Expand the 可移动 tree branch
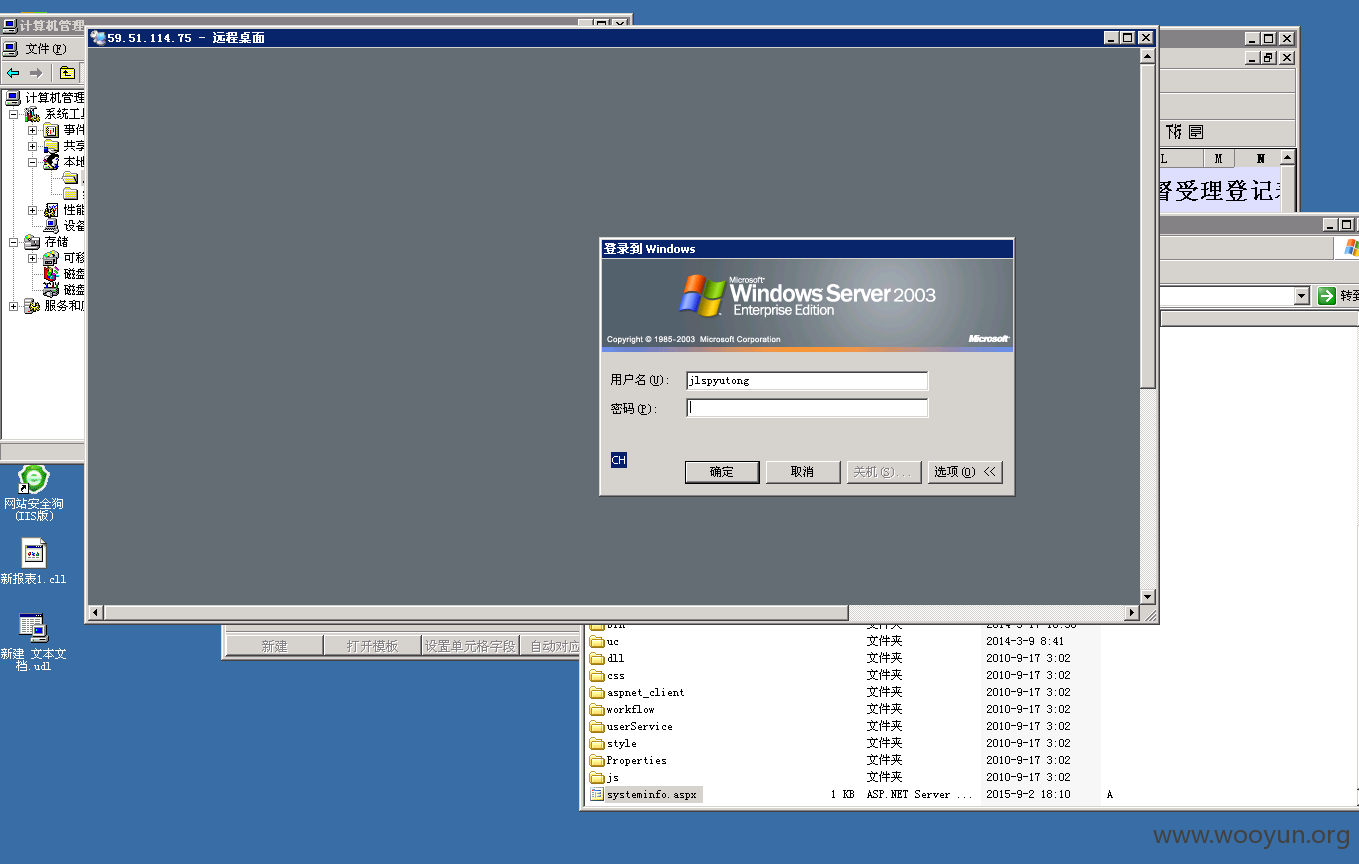1359x864 pixels. [x=32, y=258]
